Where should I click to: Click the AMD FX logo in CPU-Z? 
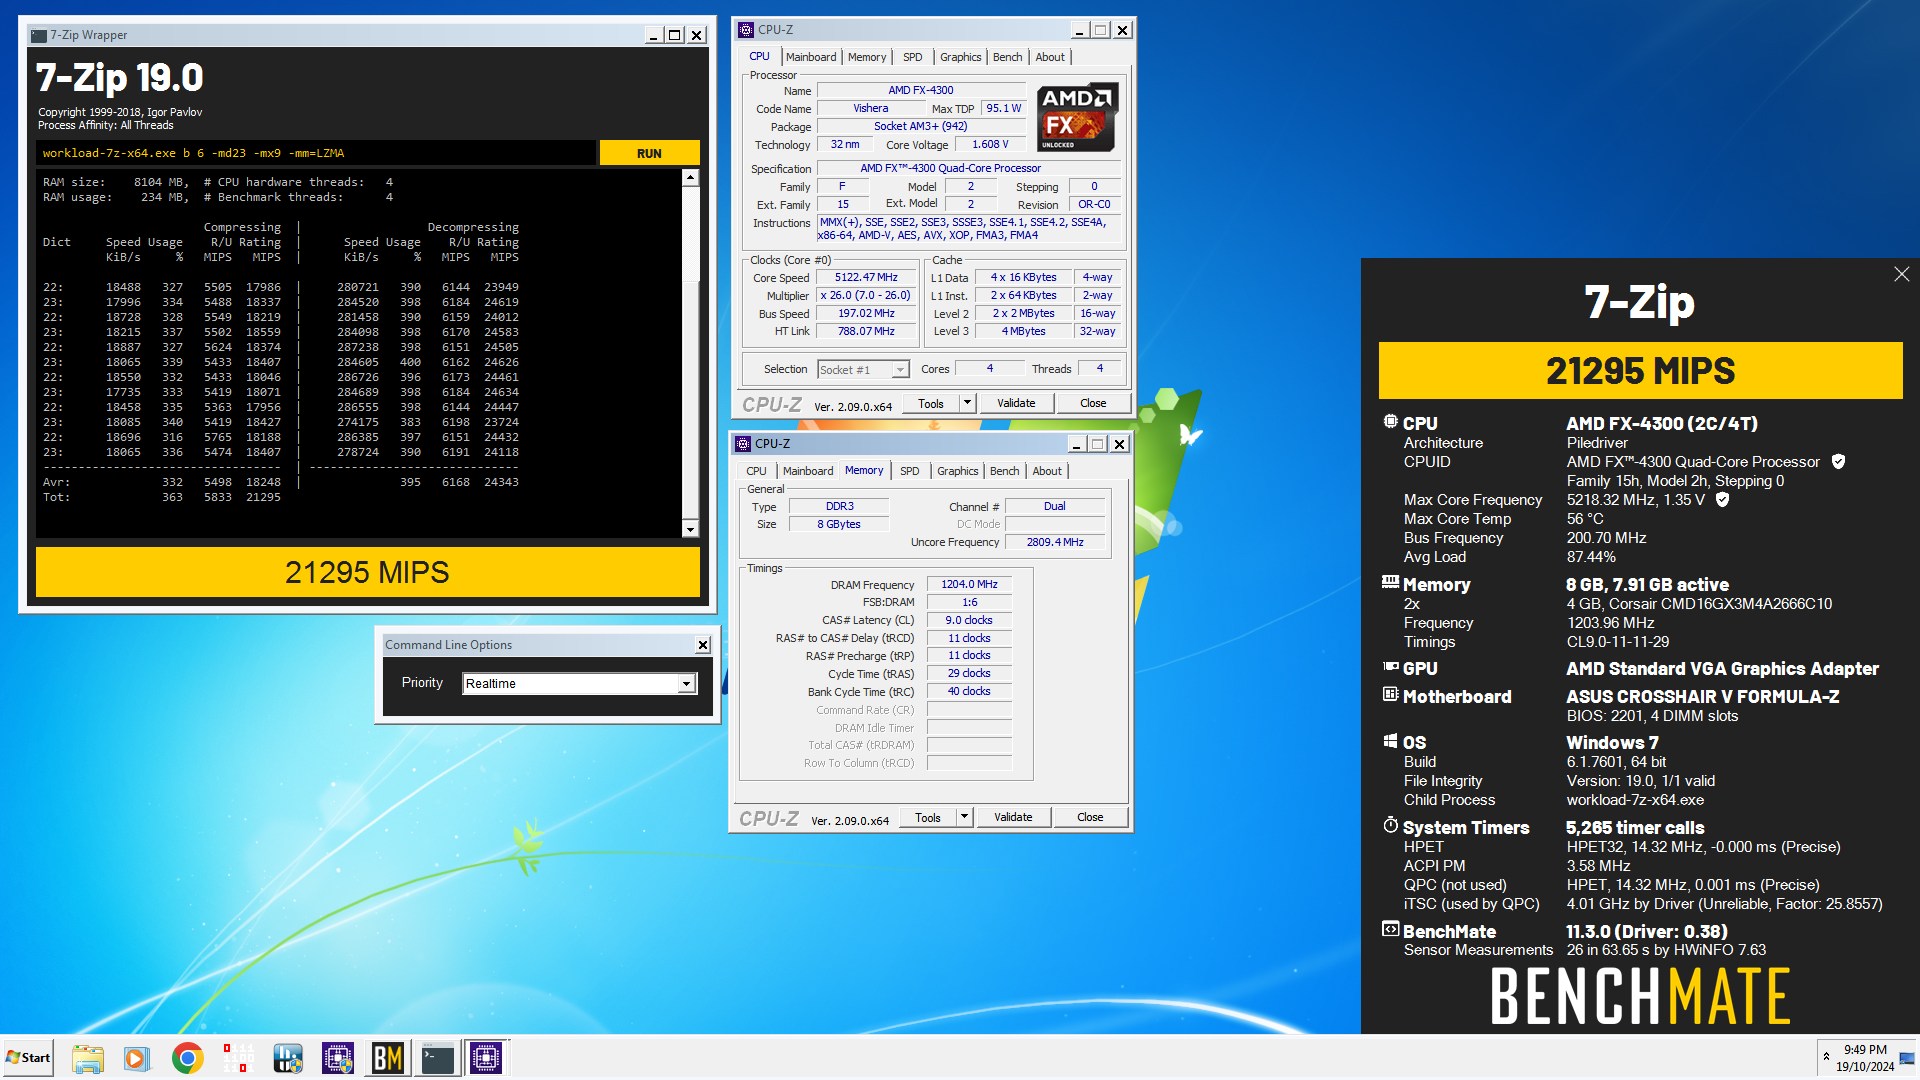(1078, 117)
